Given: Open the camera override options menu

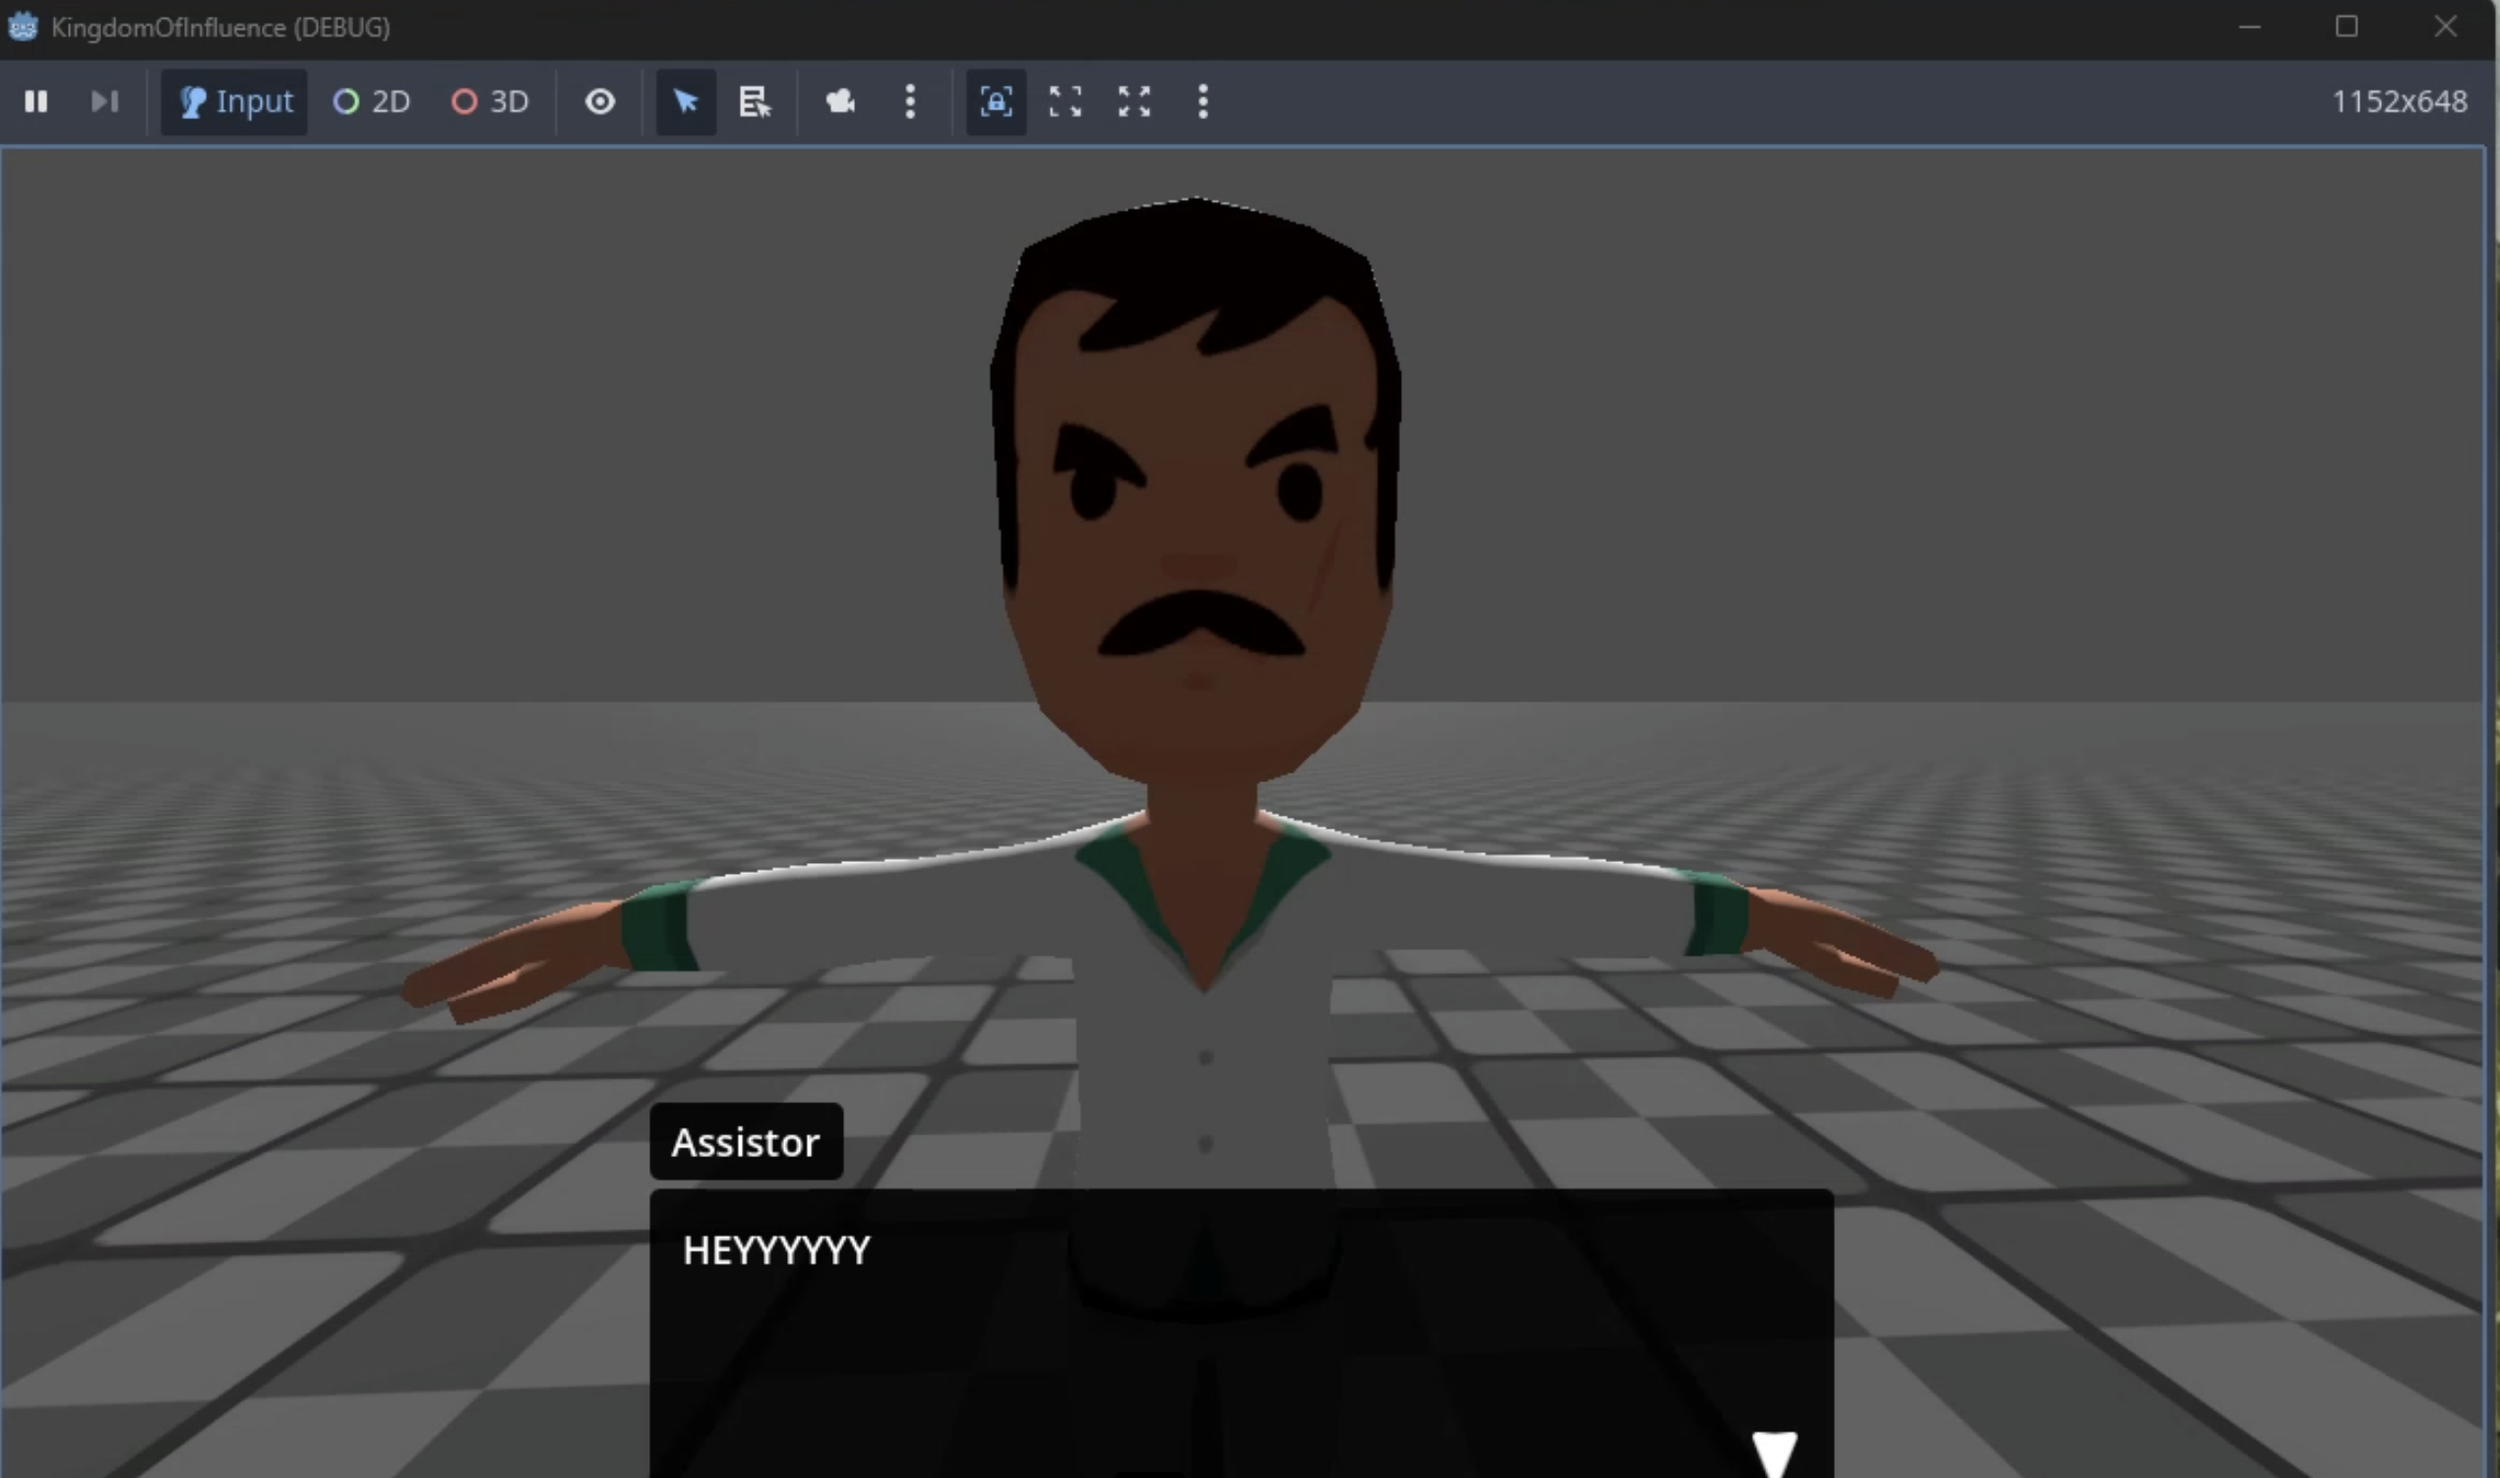Looking at the screenshot, I should [x=909, y=101].
